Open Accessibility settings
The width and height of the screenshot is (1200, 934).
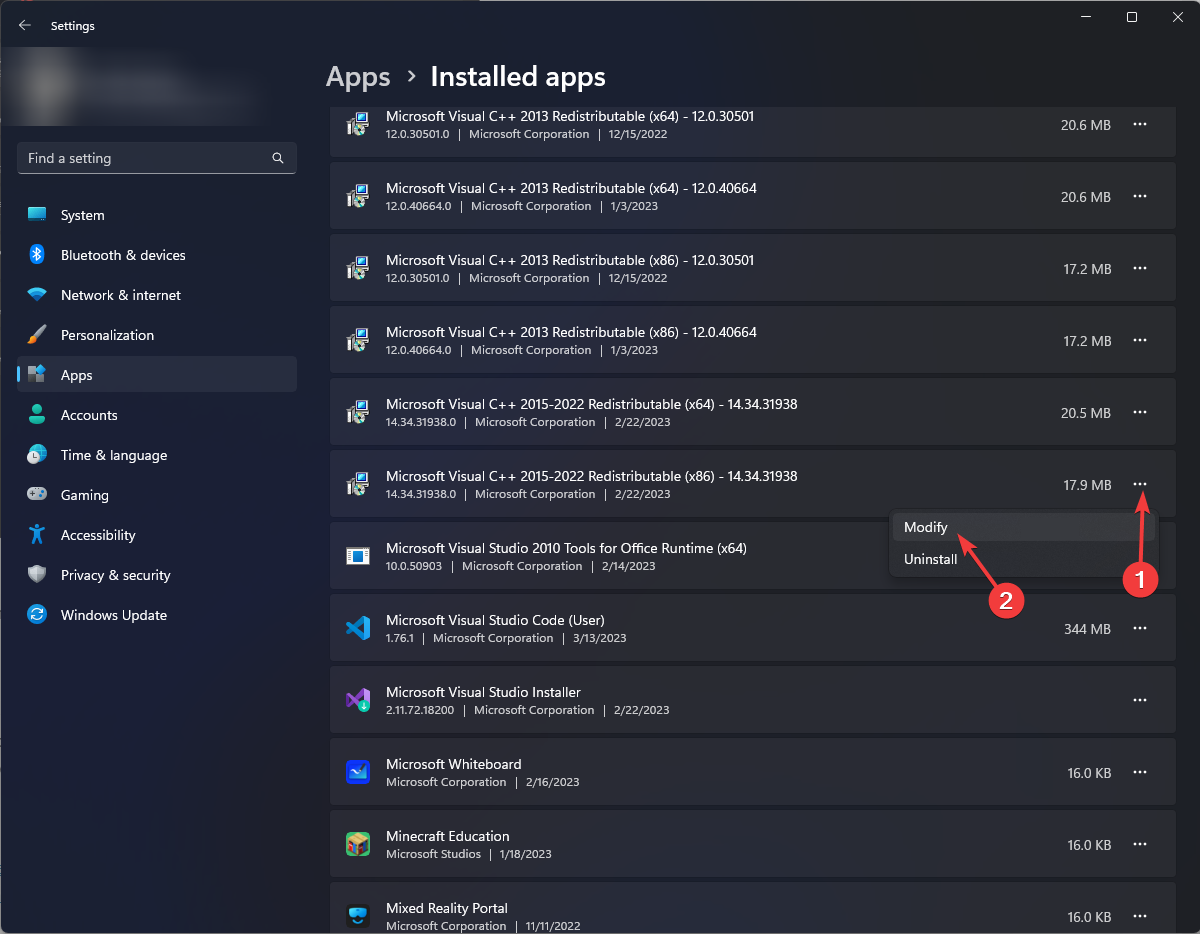(157, 535)
